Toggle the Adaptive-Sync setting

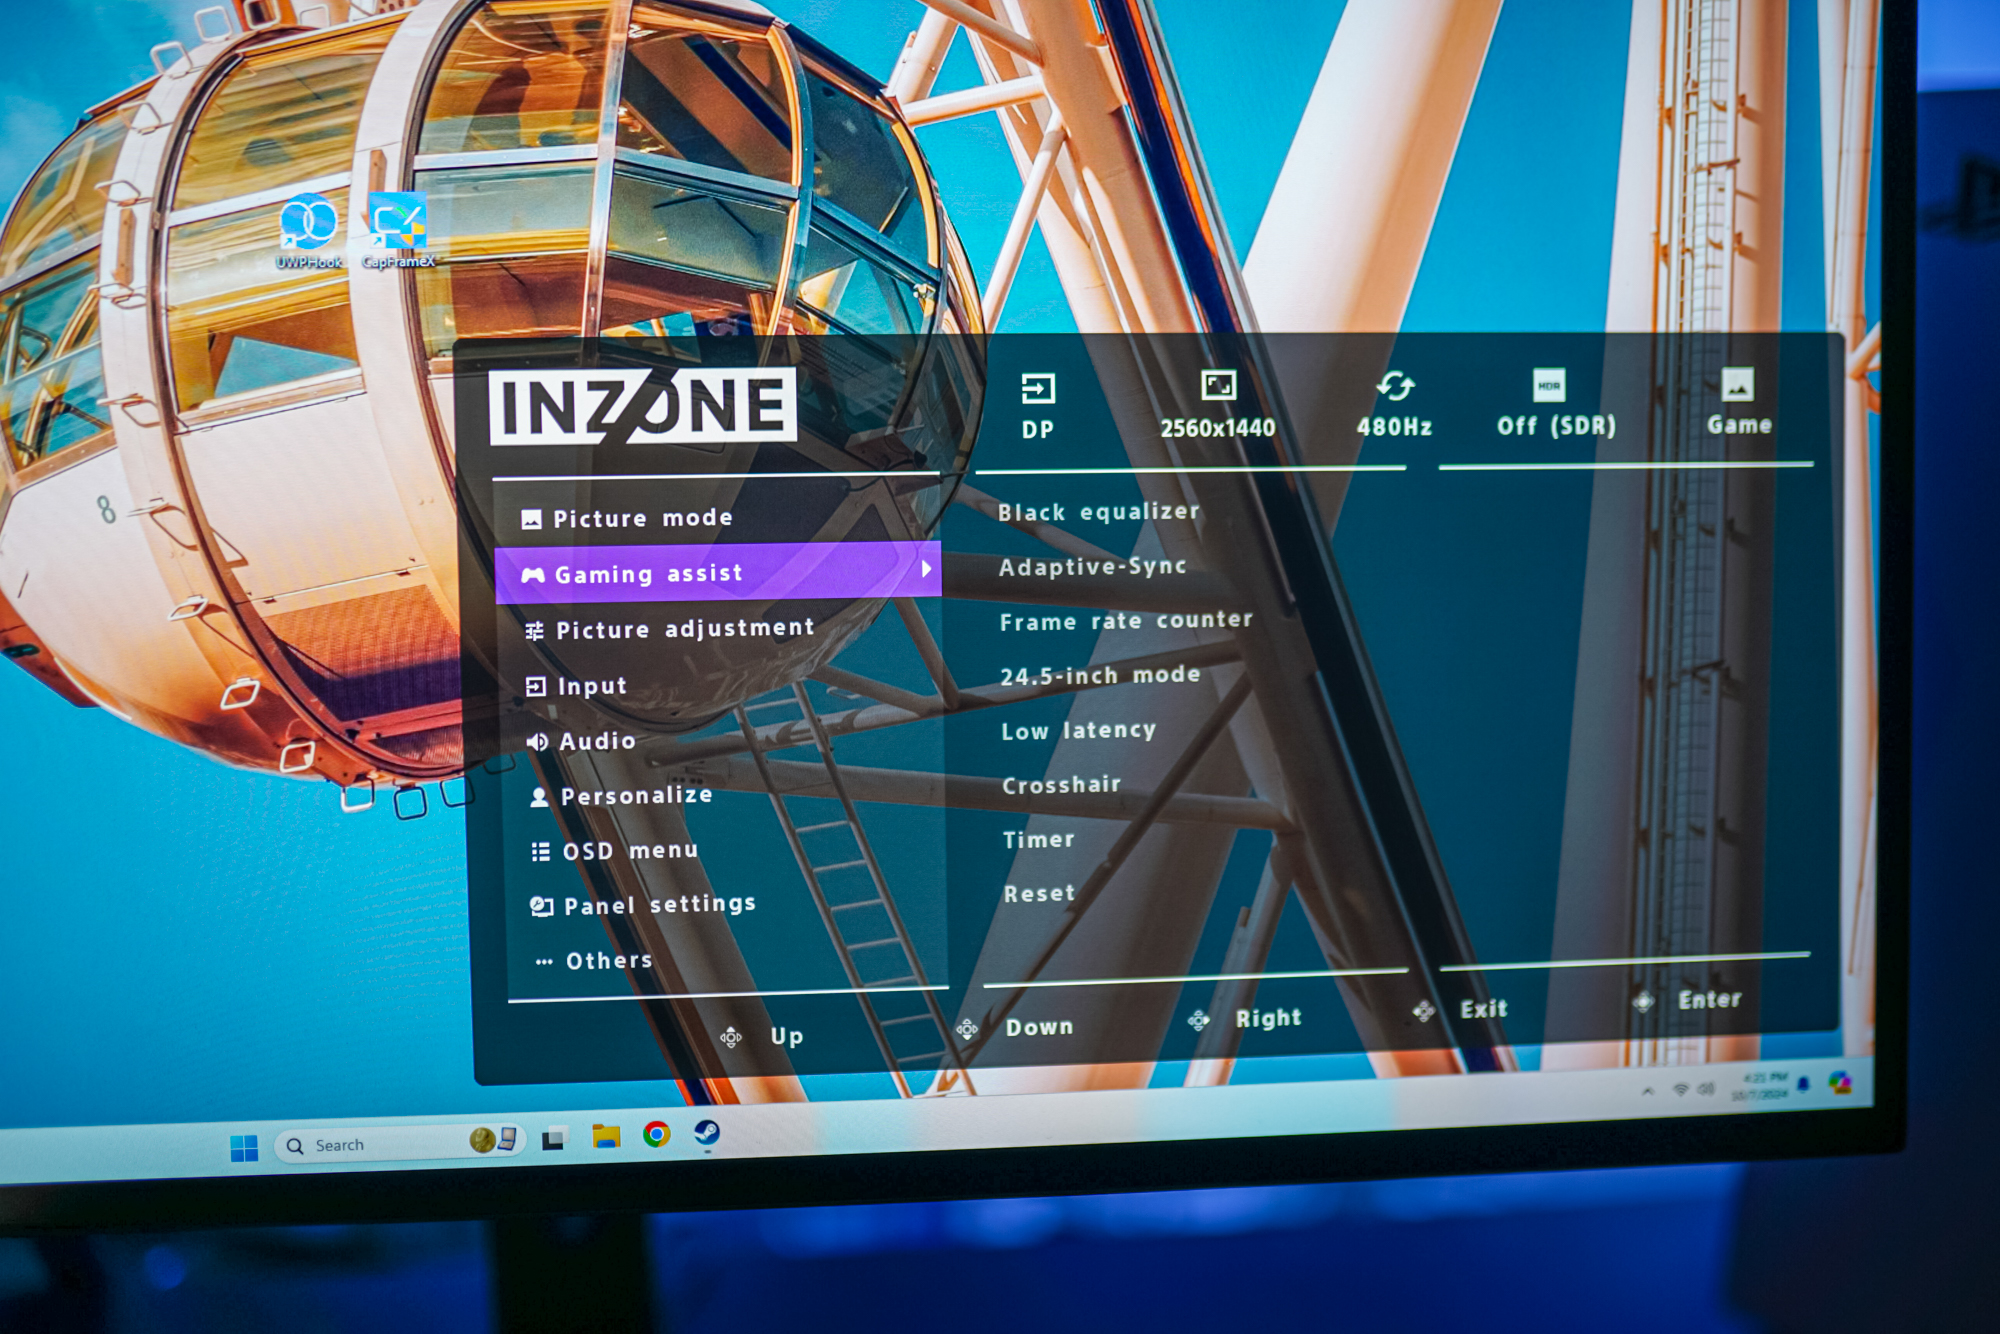click(x=1094, y=567)
